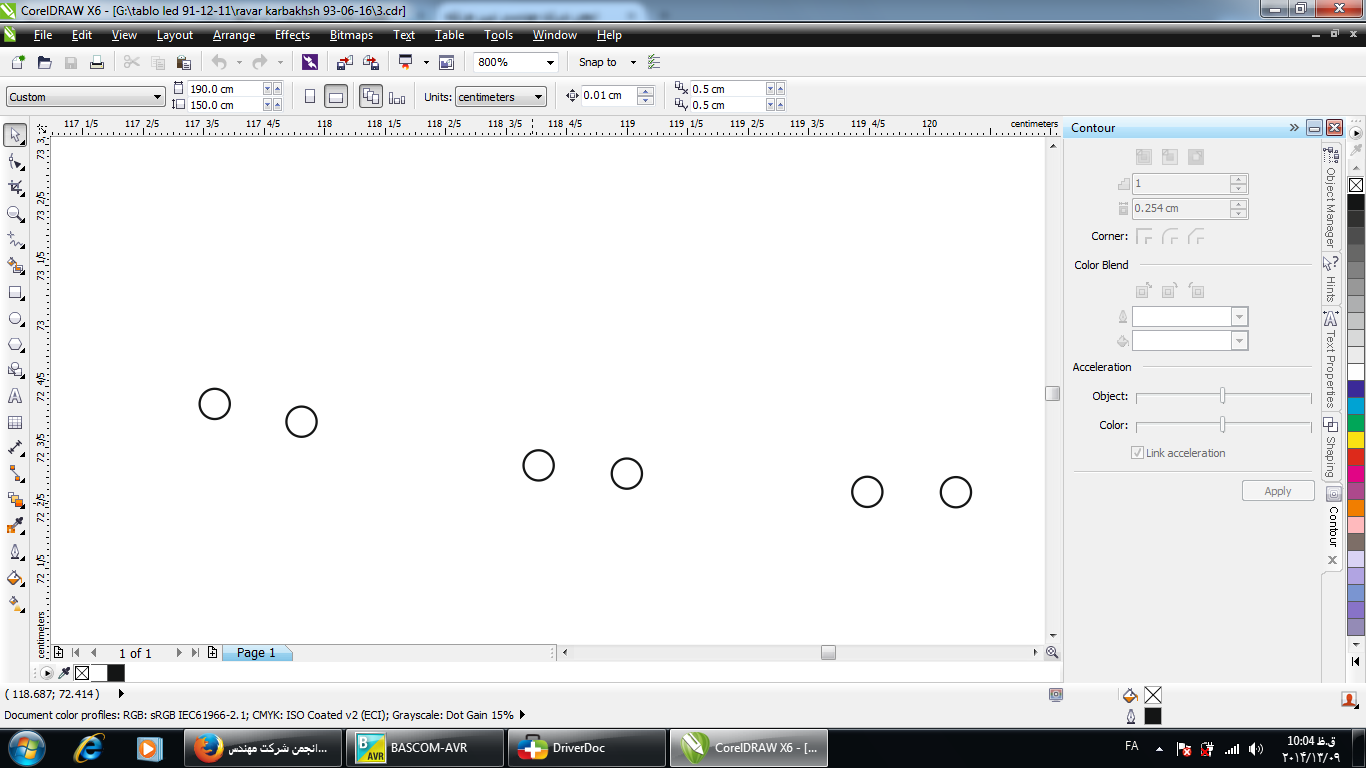
Task: Toggle Link acceleration checkbox
Action: (1137, 453)
